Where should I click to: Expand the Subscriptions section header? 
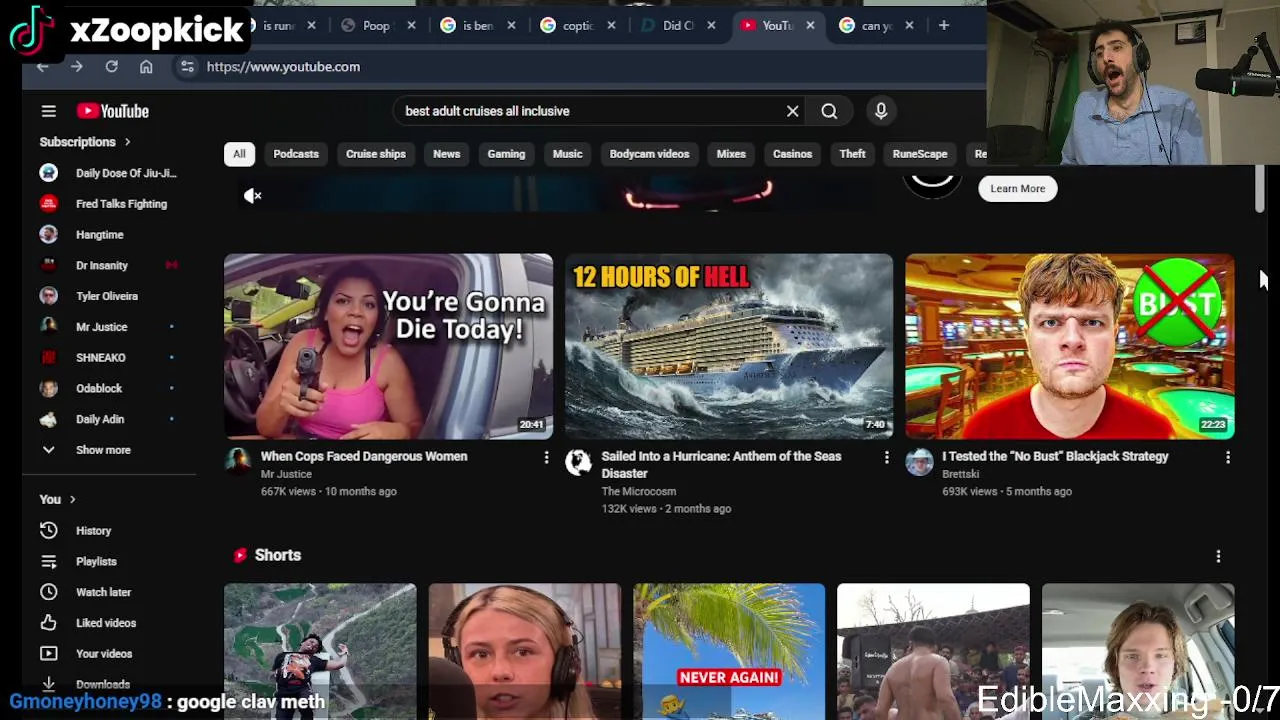click(x=85, y=142)
